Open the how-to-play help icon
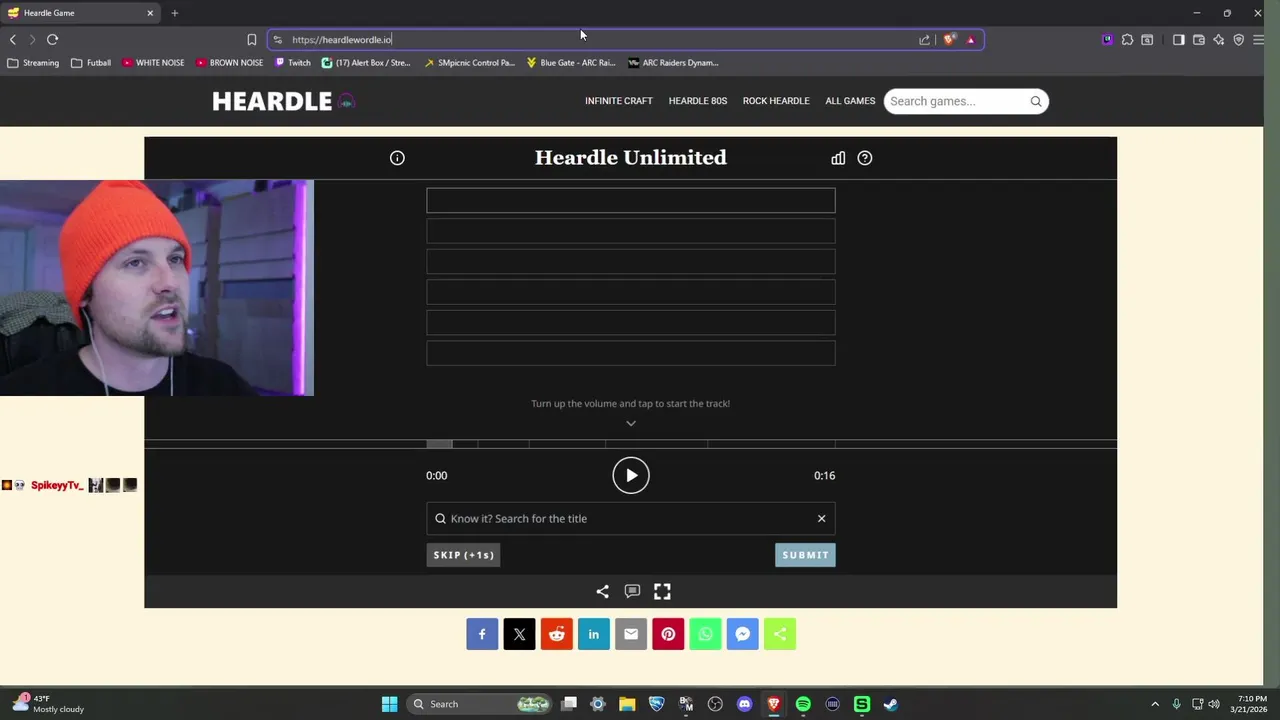The image size is (1280, 720). tap(865, 158)
